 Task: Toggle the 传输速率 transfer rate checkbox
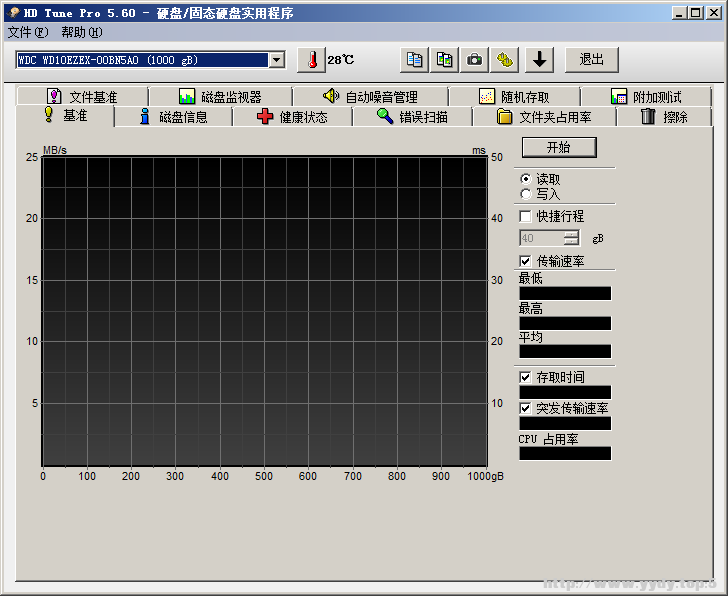pos(525,261)
